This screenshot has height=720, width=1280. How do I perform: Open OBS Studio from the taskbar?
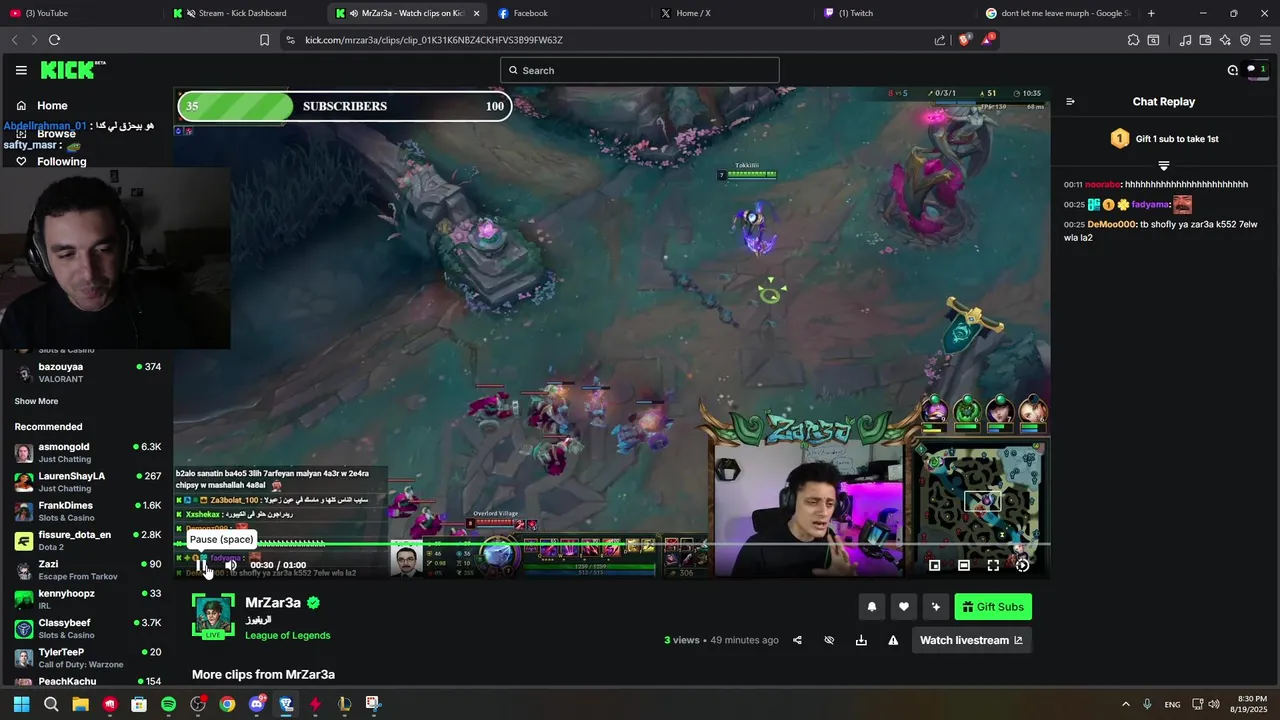198,704
